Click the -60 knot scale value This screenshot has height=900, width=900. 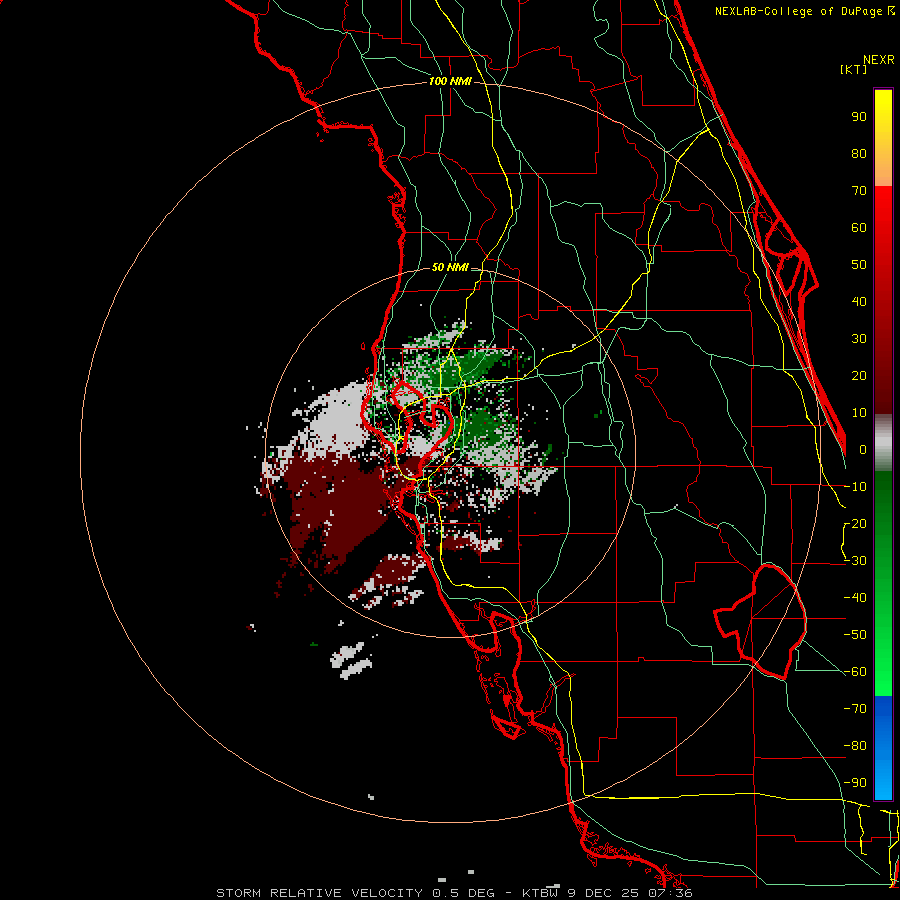click(x=855, y=672)
